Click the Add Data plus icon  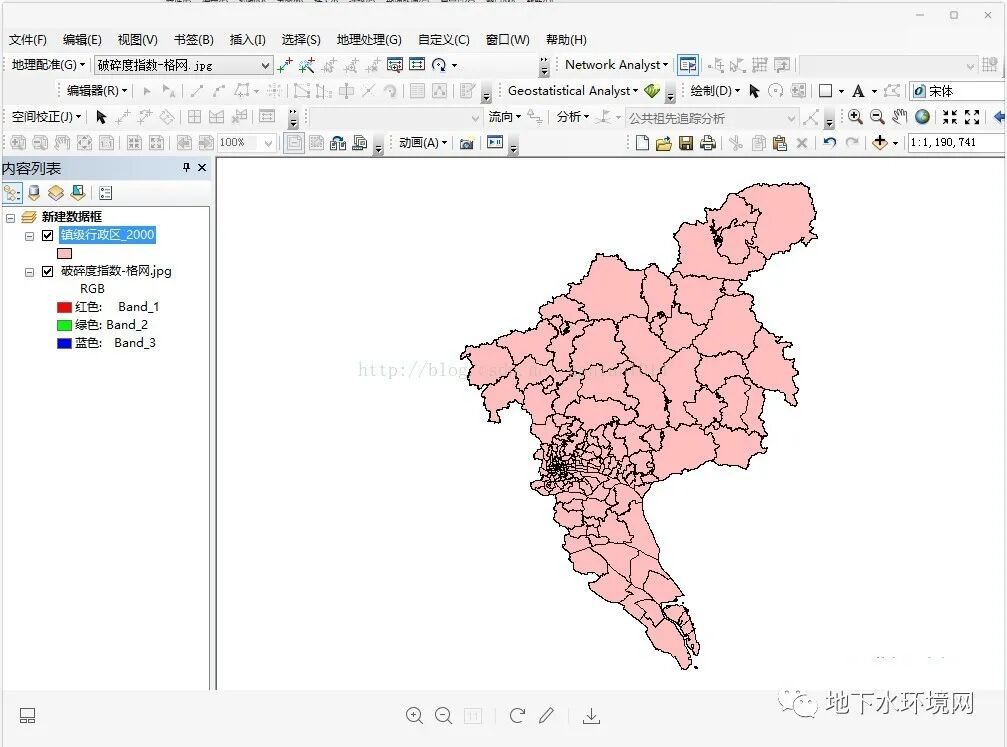(880, 142)
